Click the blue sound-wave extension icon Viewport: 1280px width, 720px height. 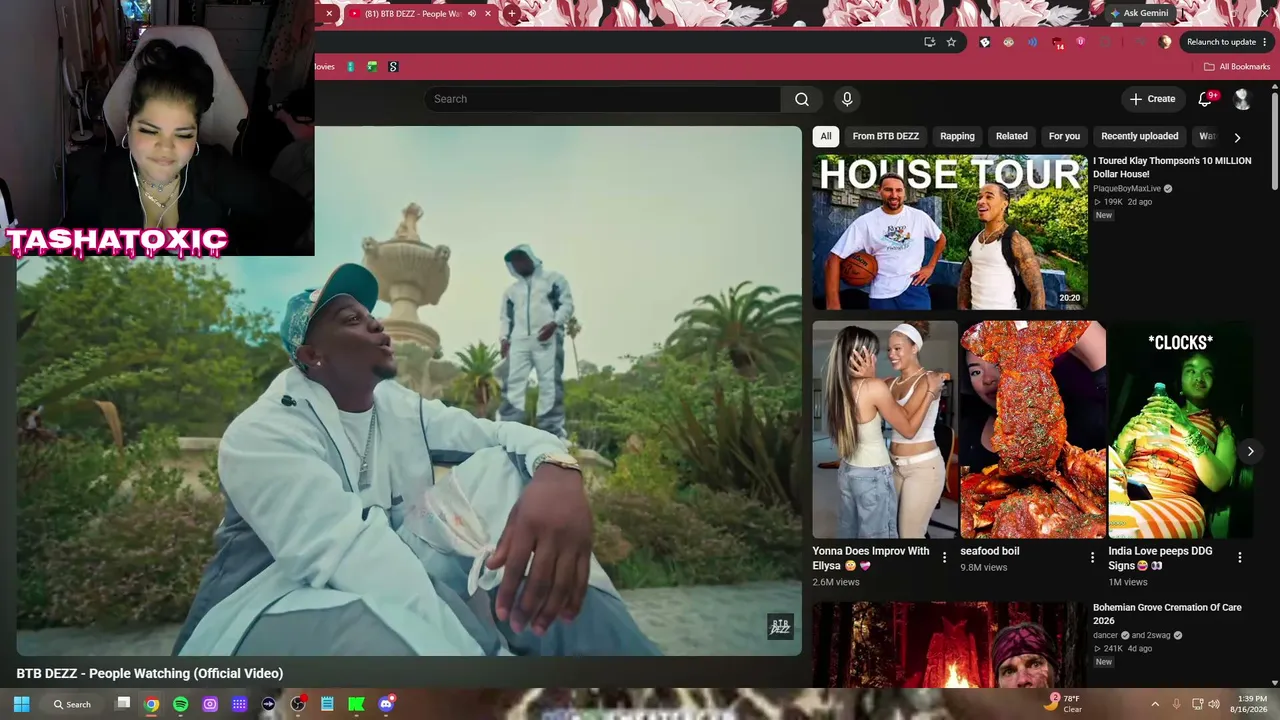[x=1033, y=42]
